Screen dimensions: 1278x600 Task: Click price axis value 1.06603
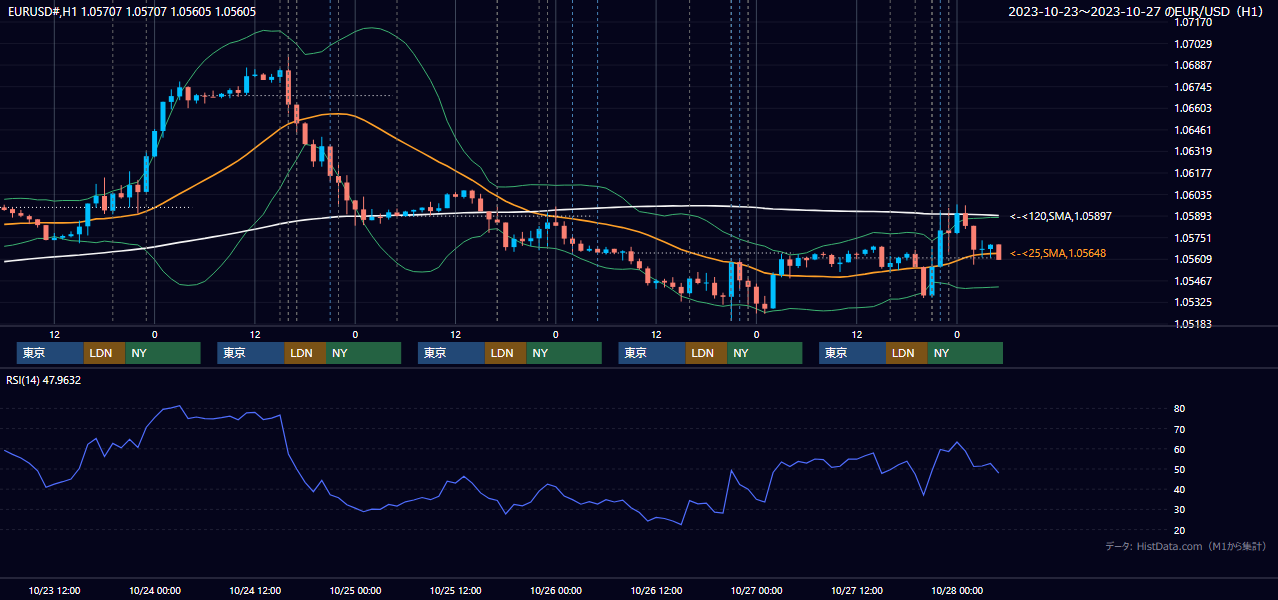tap(1194, 108)
